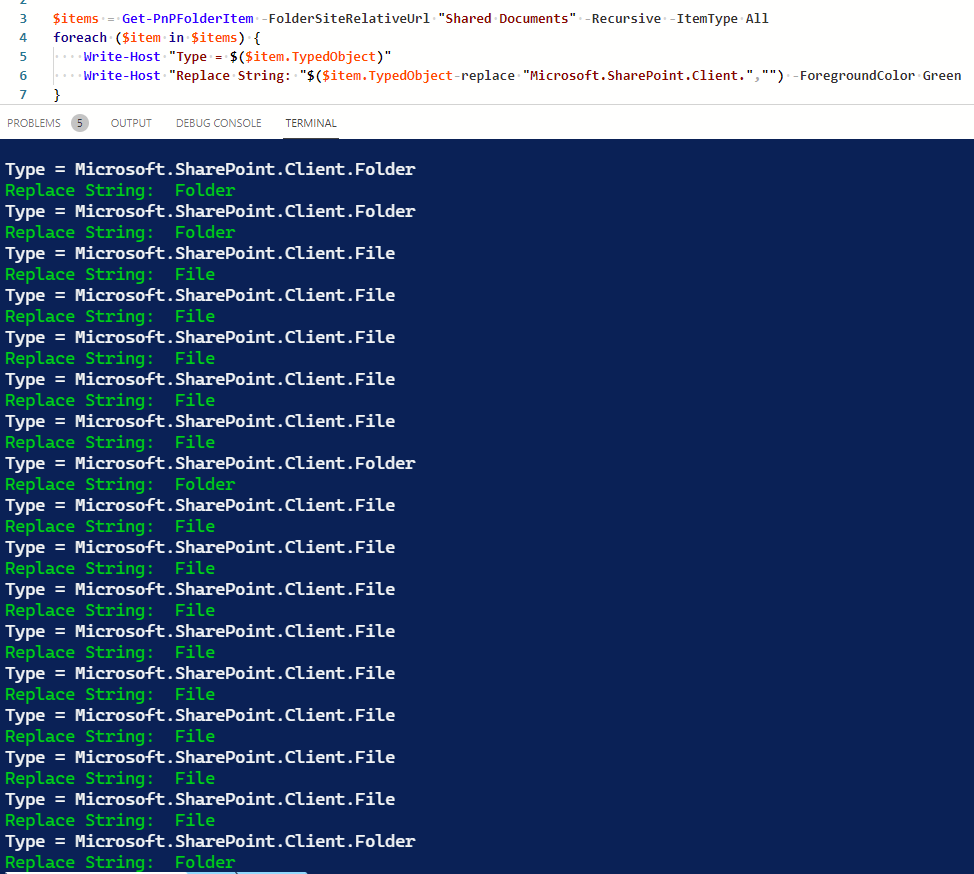Select the first green Replace String output line
Screen dimensions: 974x874
pyautogui.click(x=118, y=190)
